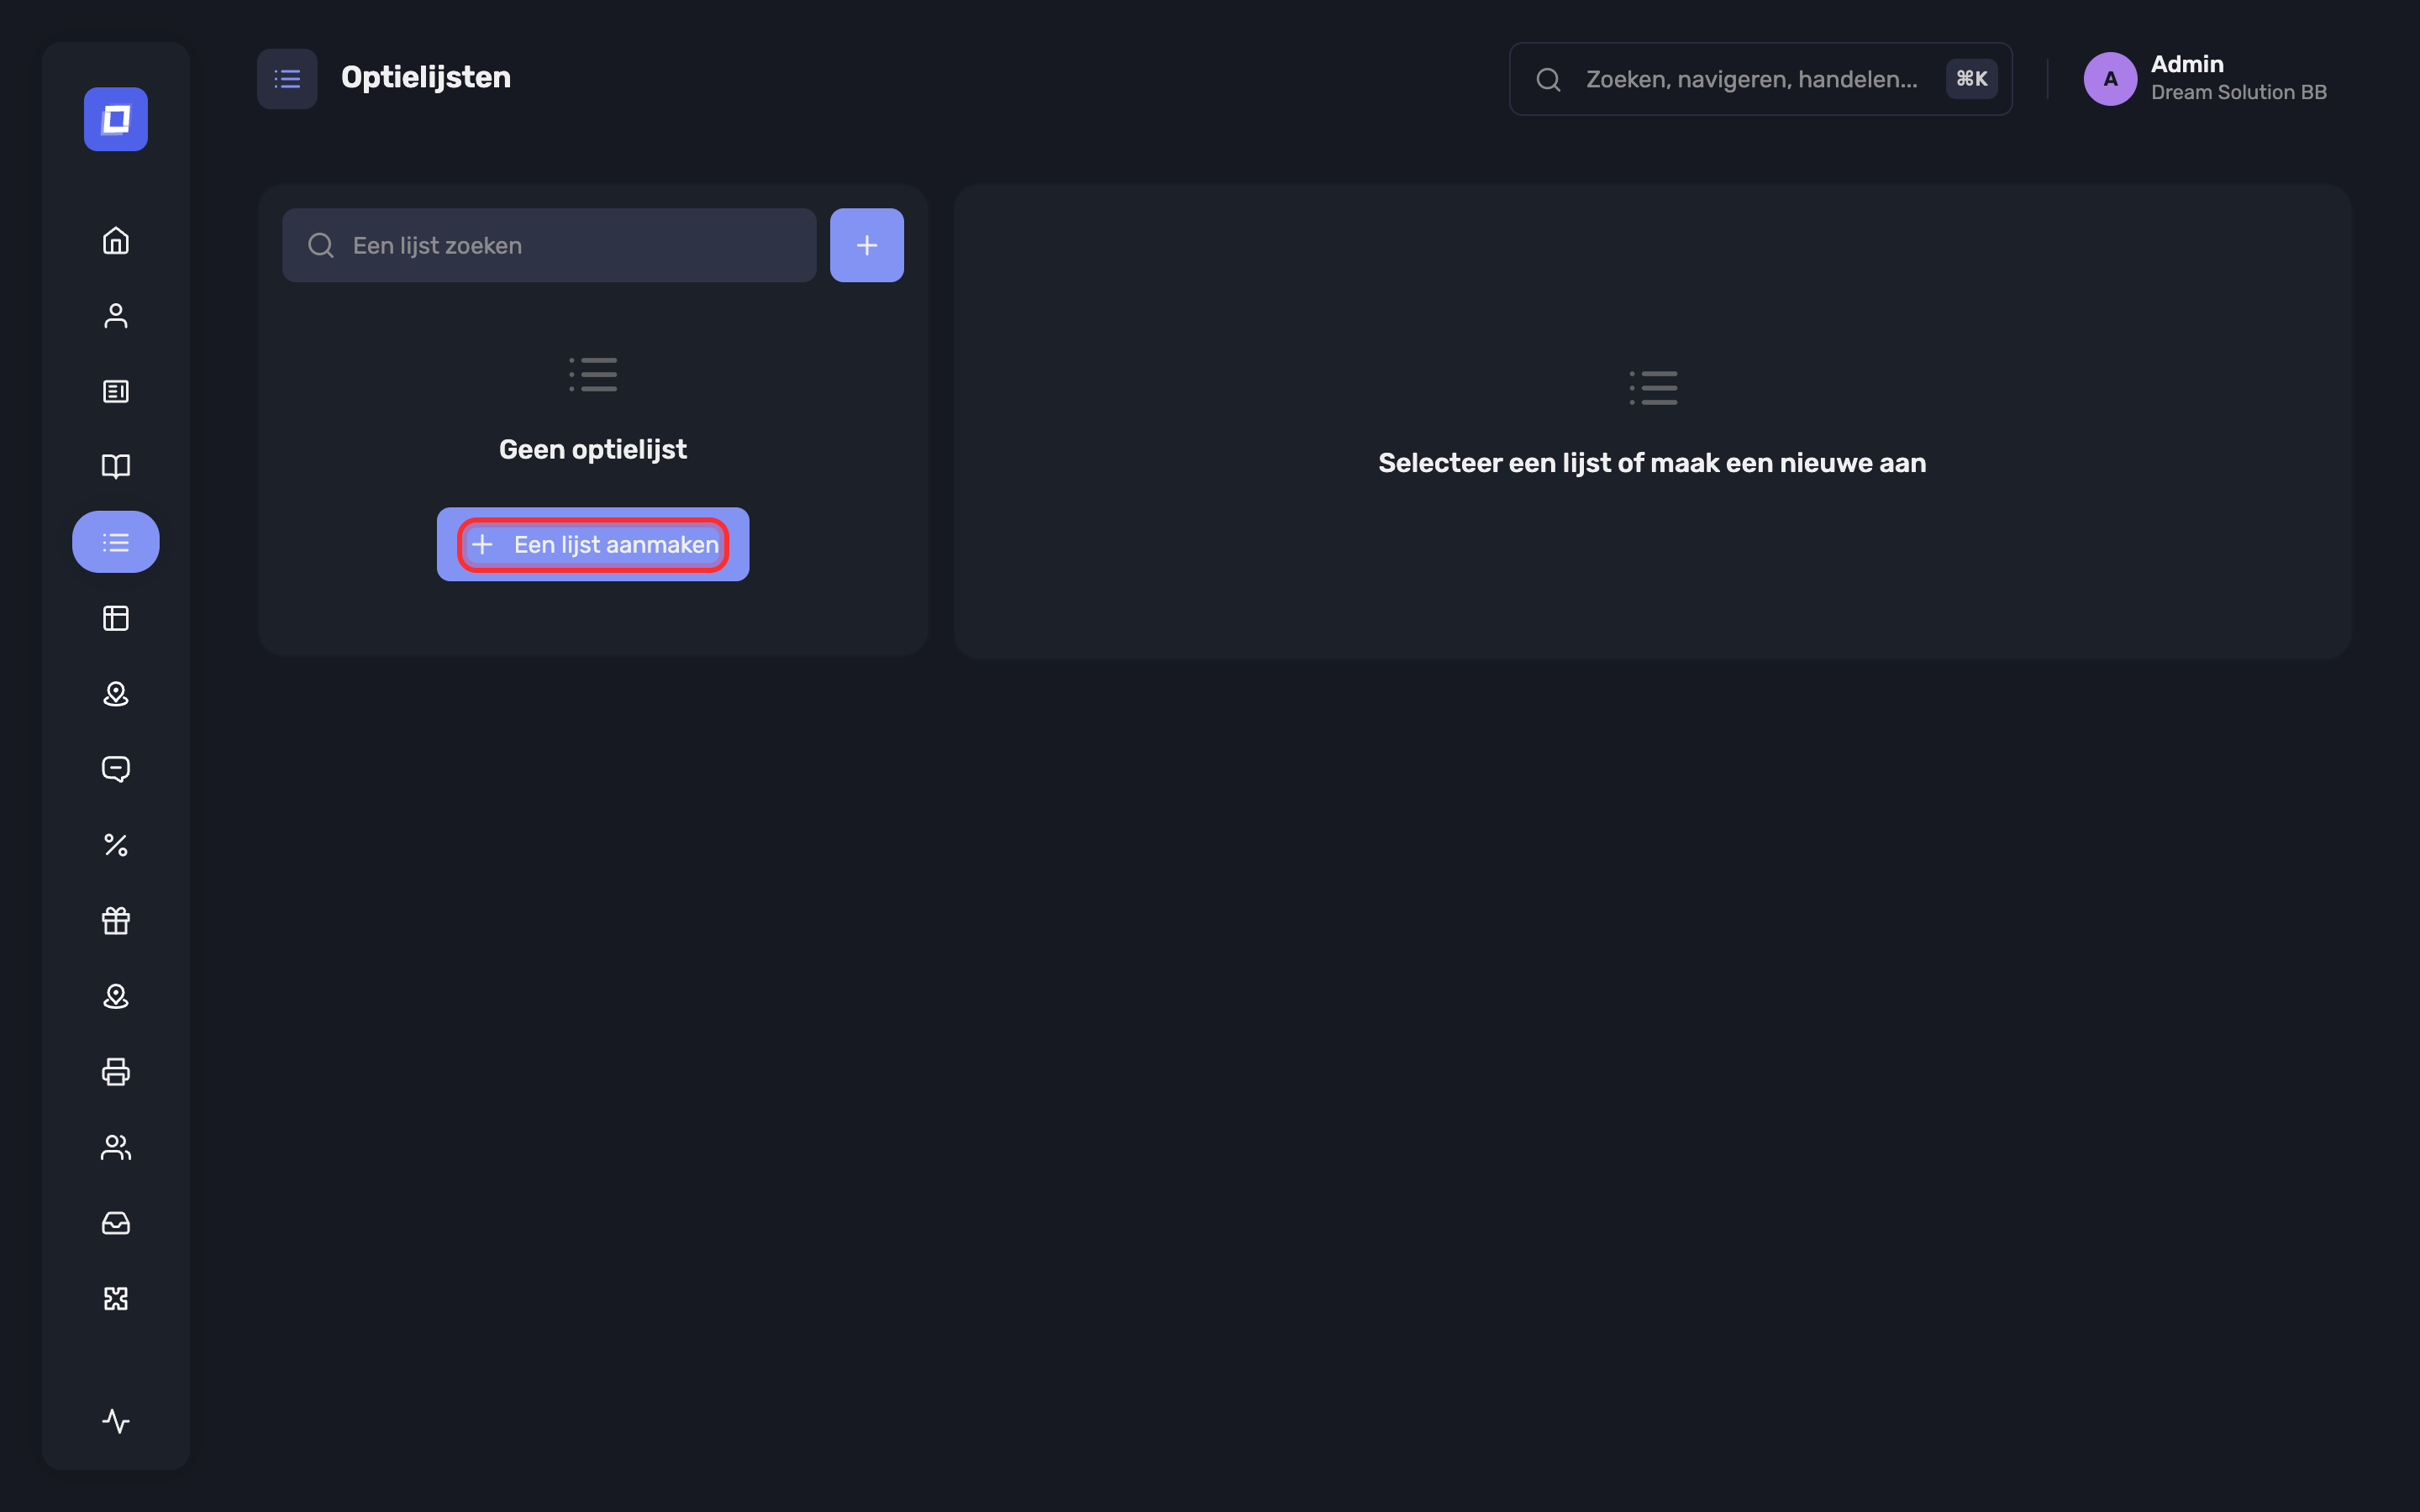Click the 'Dream Solution BB' organization label
The image size is (2420, 1512).
pos(2238,93)
